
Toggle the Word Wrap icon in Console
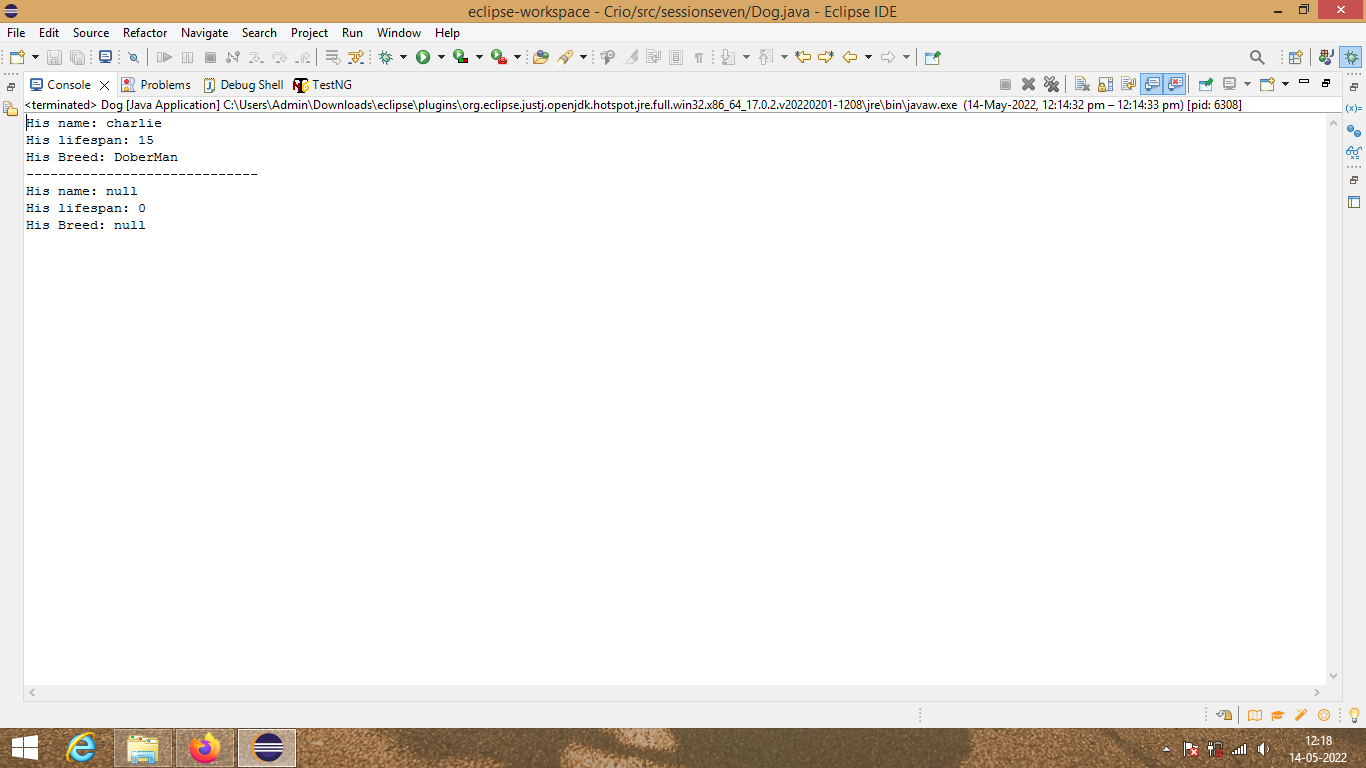click(x=1128, y=84)
